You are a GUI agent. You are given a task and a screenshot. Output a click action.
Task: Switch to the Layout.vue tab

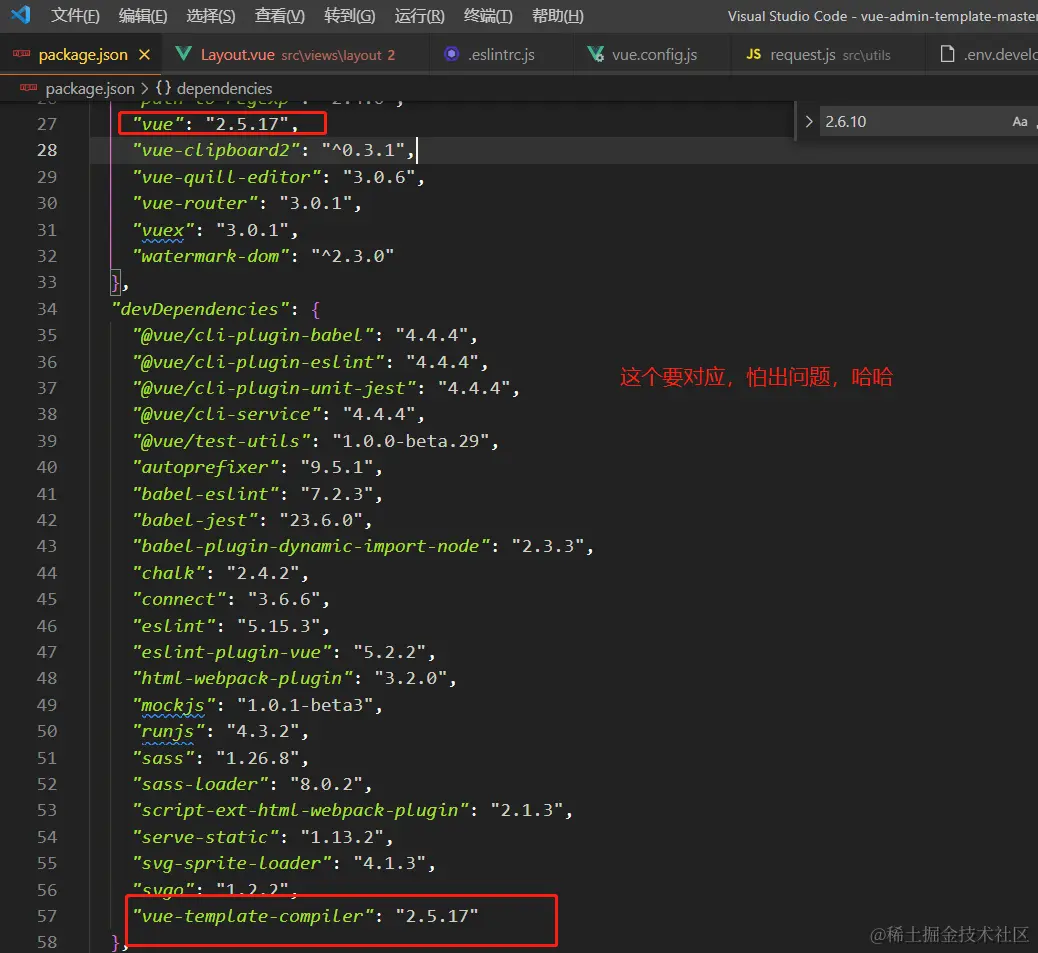point(297,55)
